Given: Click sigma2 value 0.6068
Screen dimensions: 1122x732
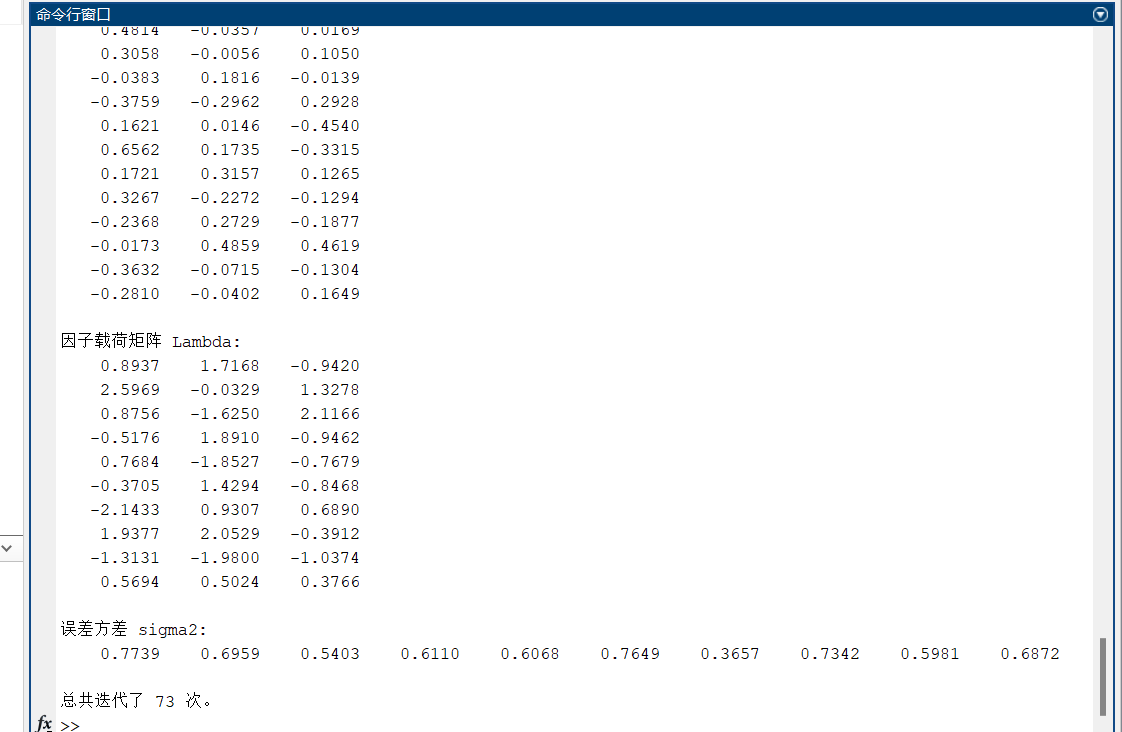Looking at the screenshot, I should click(530, 654).
